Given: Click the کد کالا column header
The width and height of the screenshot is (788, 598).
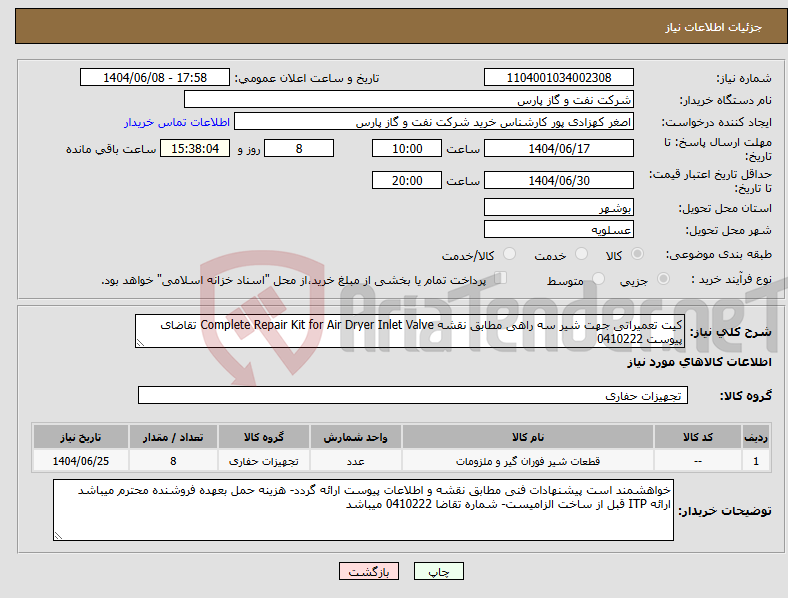Looking at the screenshot, I should click(x=698, y=437).
